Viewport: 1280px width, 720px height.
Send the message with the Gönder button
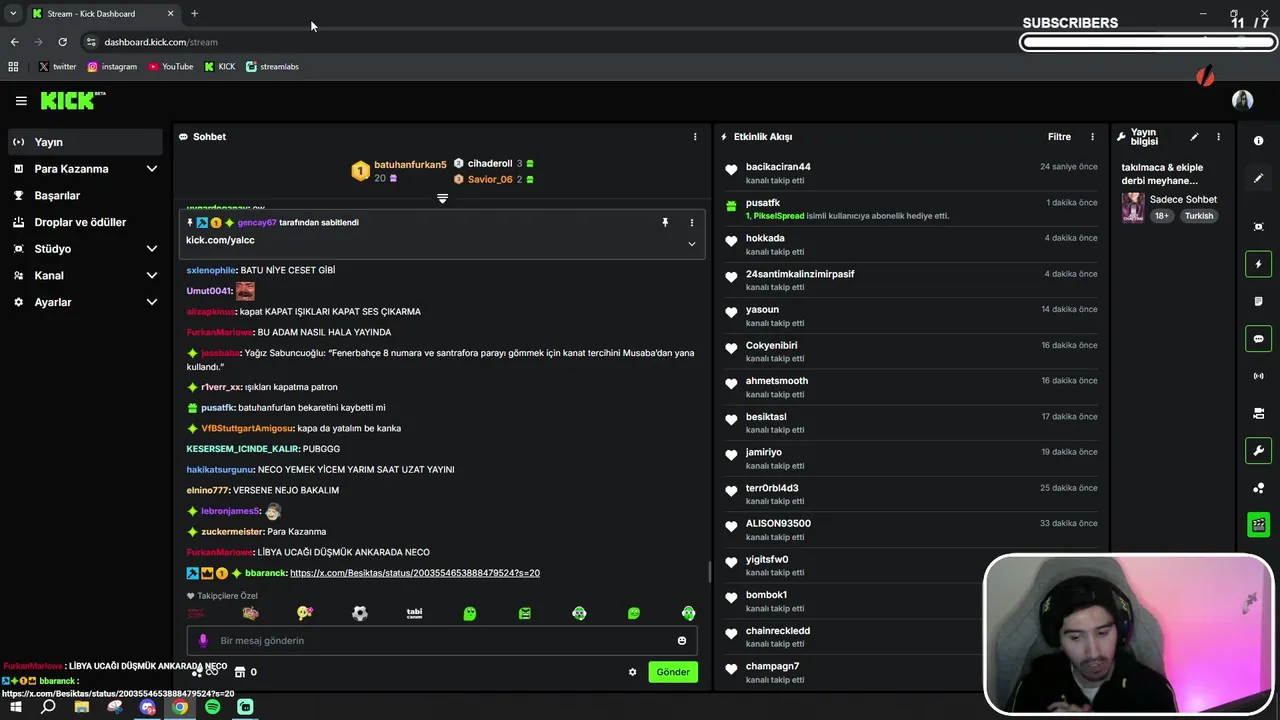(672, 672)
